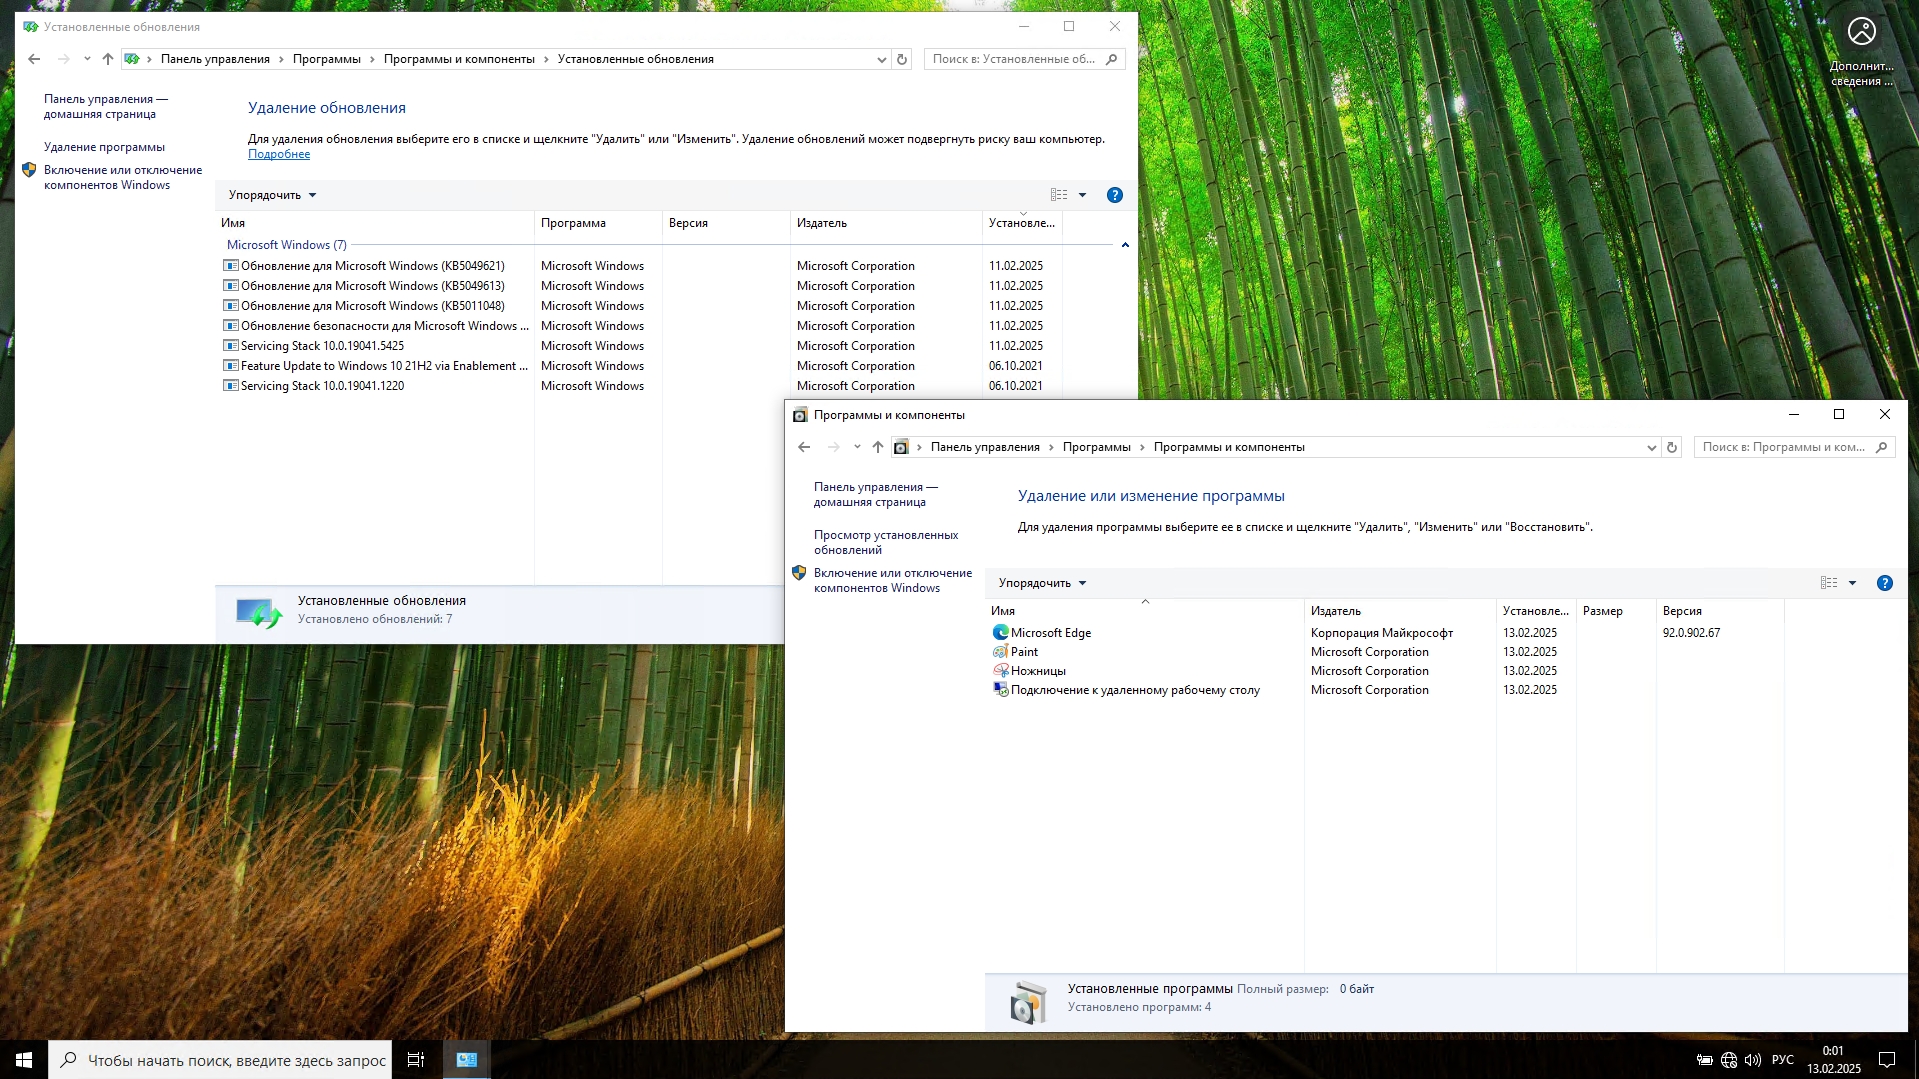Screen dimensions: 1919x1079
Task: Select Обновление безопасности для Microsoft Windows row
Action: [640, 326]
